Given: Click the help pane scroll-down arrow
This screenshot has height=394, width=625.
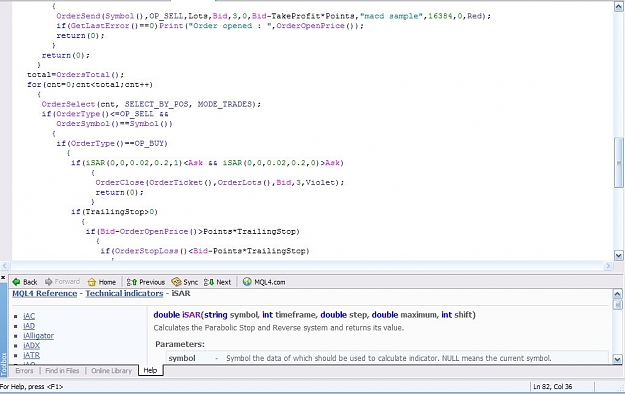Looking at the screenshot, I should [x=617, y=359].
